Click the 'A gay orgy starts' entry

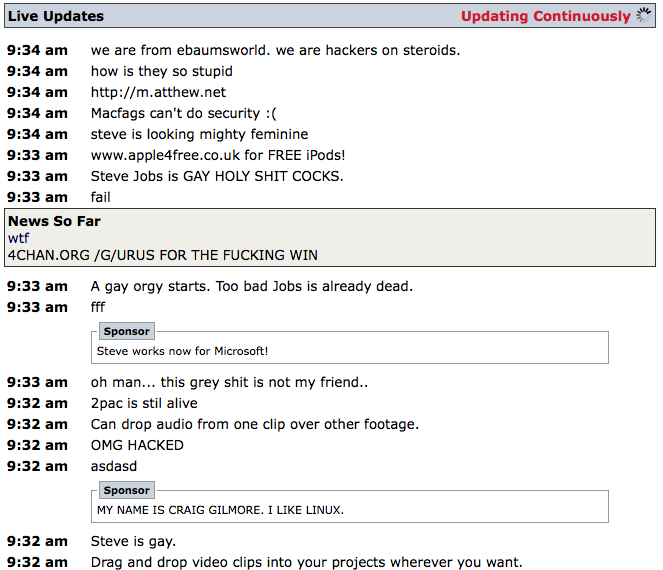pos(252,286)
